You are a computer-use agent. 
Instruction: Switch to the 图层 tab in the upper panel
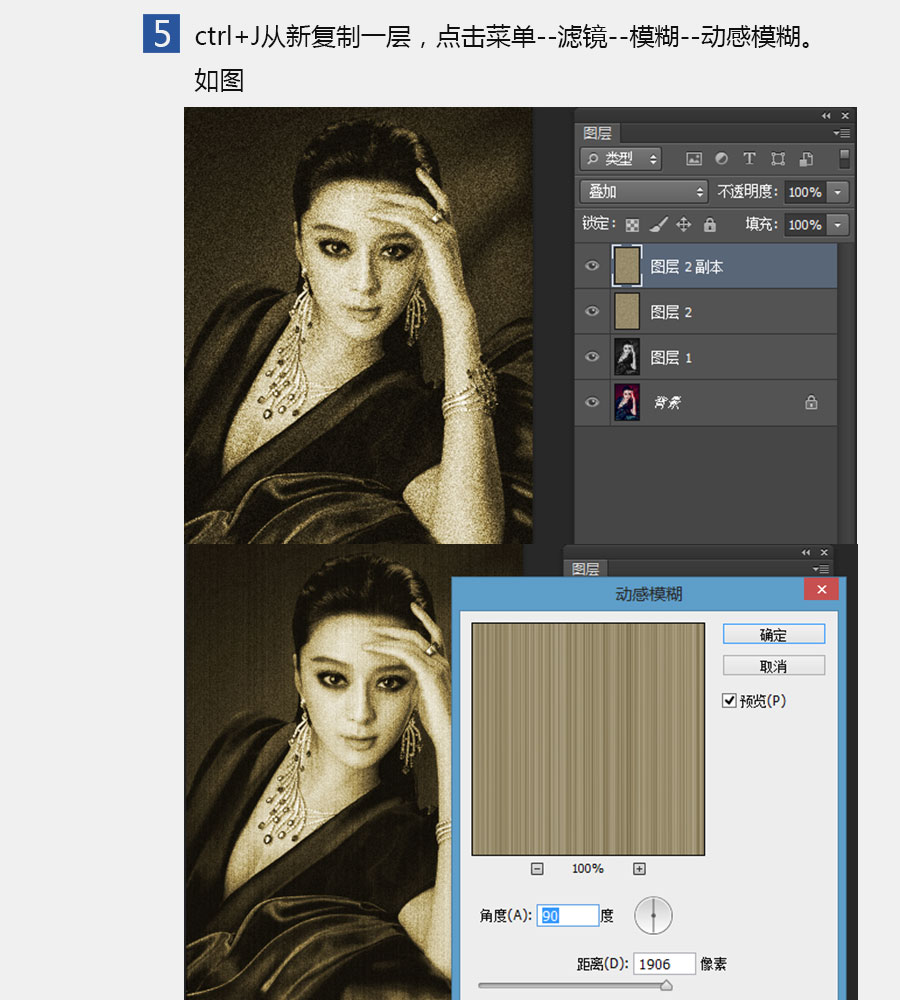tap(597, 133)
